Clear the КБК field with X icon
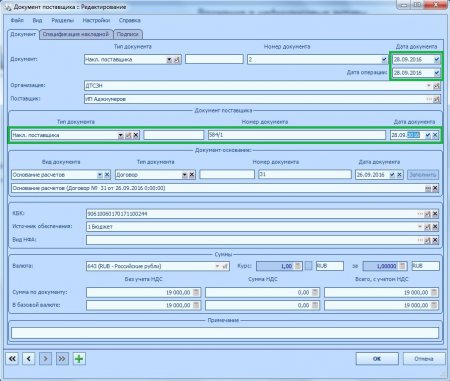 (435, 214)
